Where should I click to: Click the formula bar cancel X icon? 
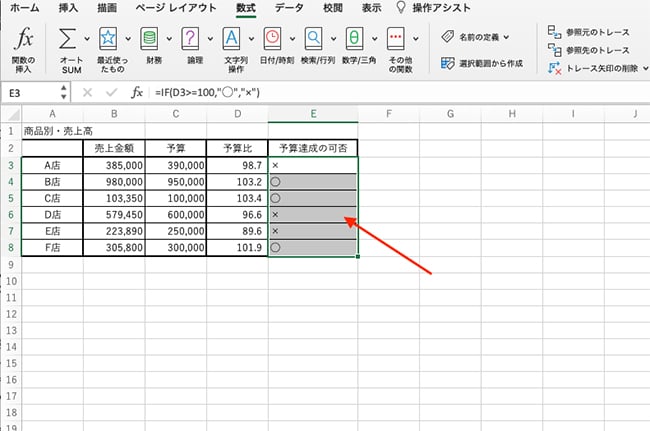pos(87,92)
